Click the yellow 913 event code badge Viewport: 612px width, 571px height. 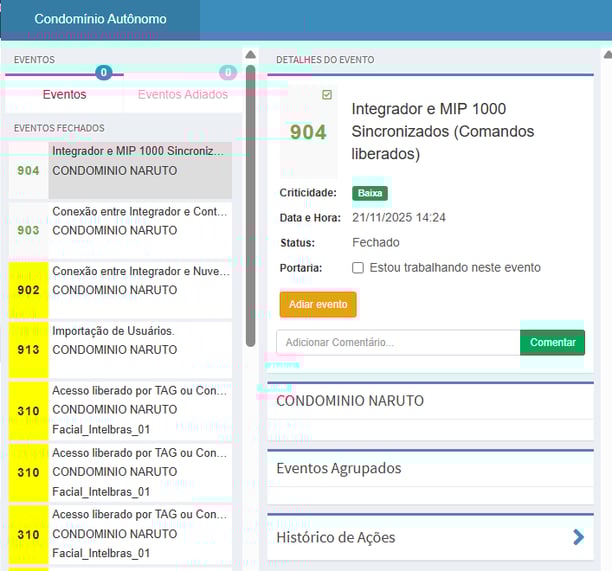28,350
